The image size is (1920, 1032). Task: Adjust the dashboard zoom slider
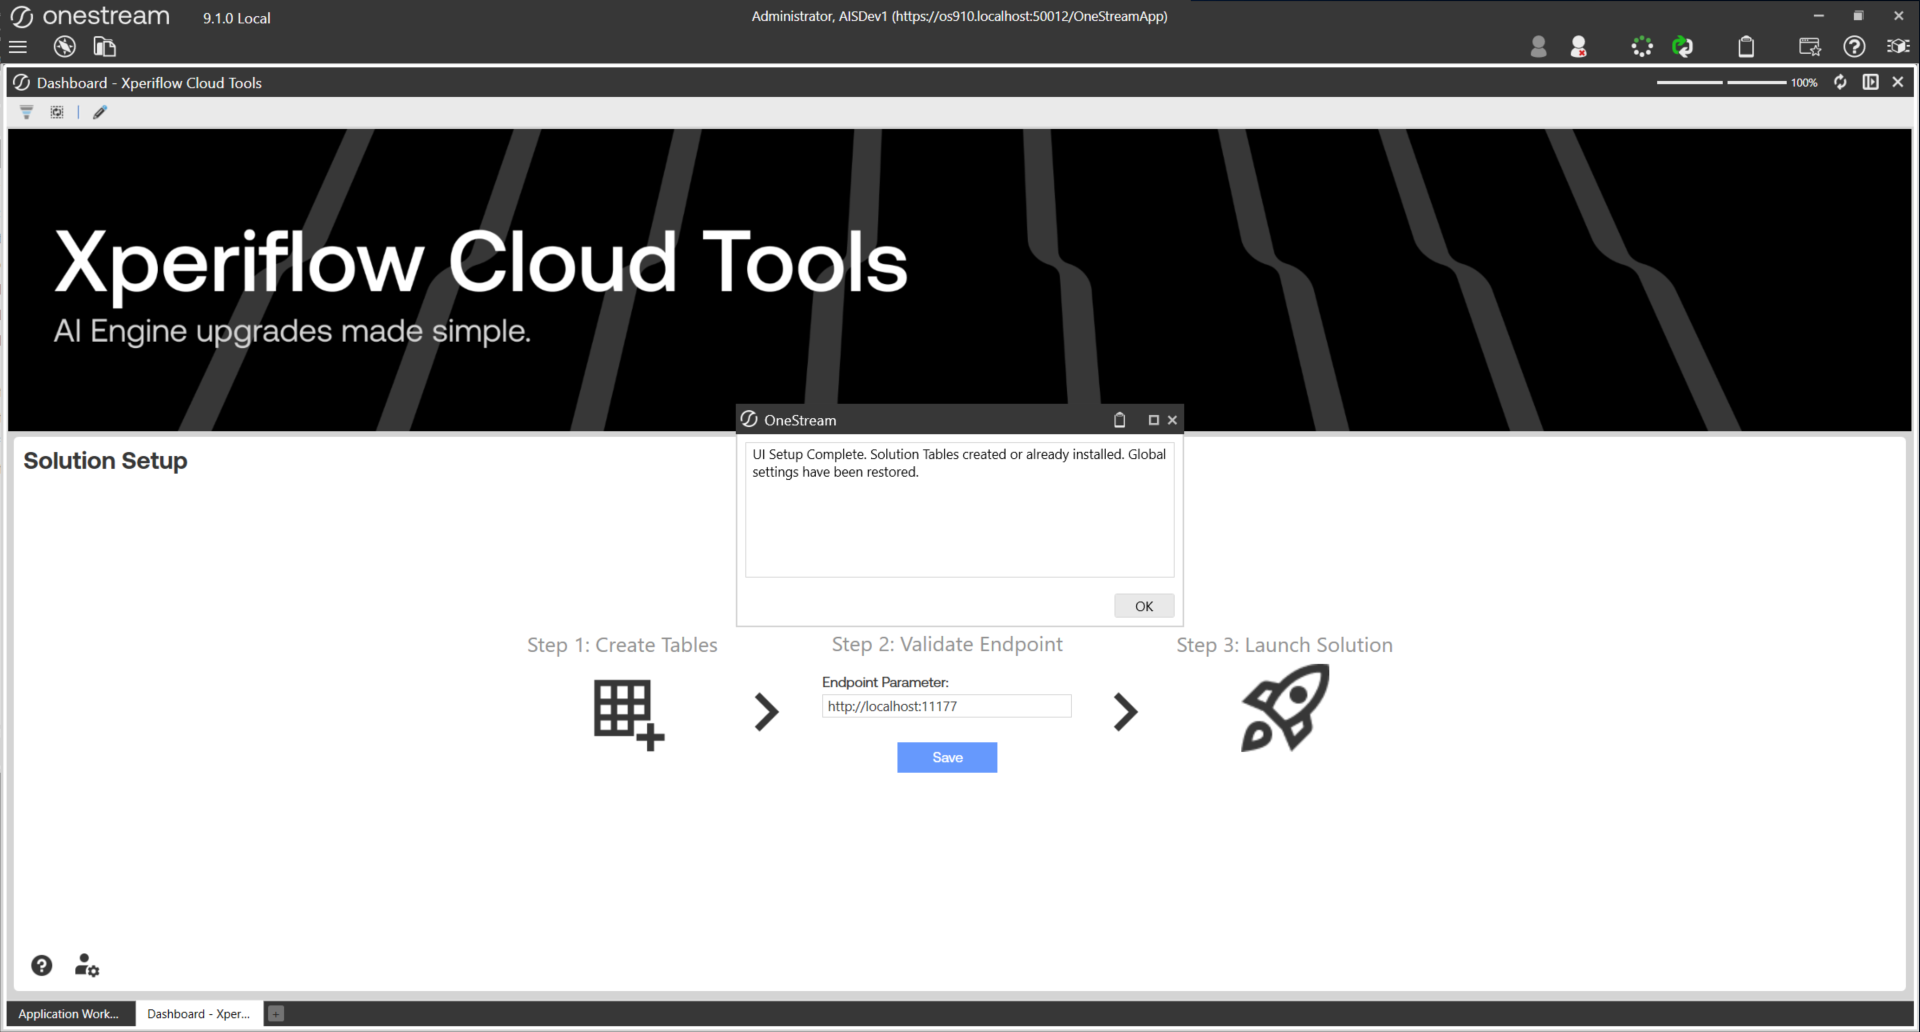click(x=1724, y=82)
